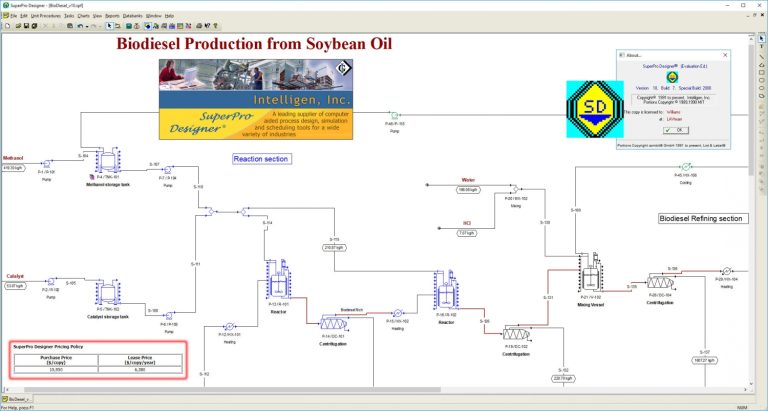Click the printer icon in toolbar
The width and height of the screenshot is (768, 411).
199,25
